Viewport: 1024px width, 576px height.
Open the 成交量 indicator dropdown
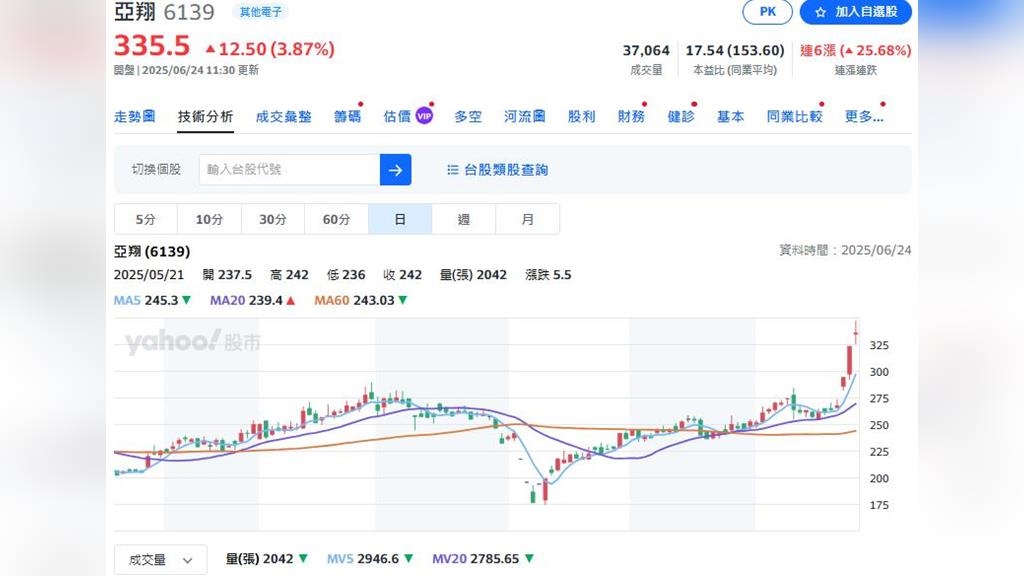point(160,560)
